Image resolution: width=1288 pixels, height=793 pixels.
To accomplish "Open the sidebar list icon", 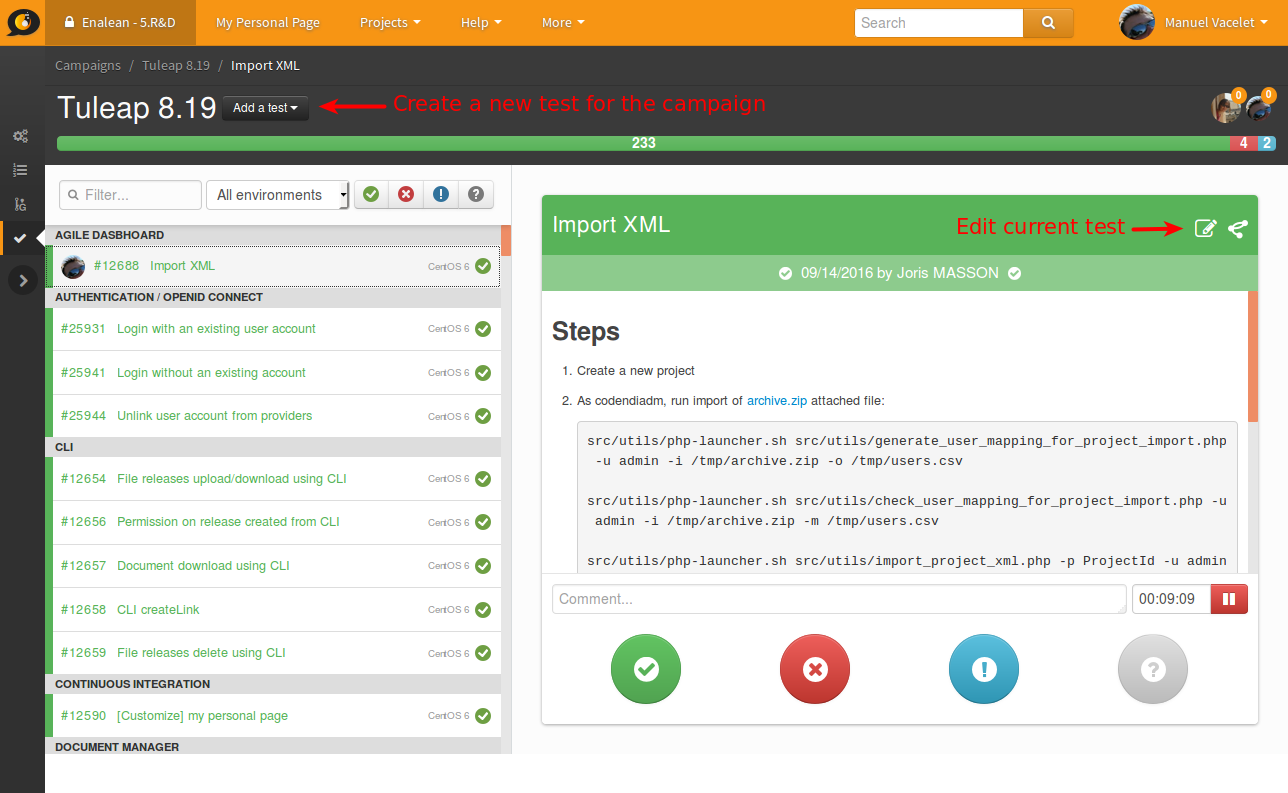I will pos(20,170).
